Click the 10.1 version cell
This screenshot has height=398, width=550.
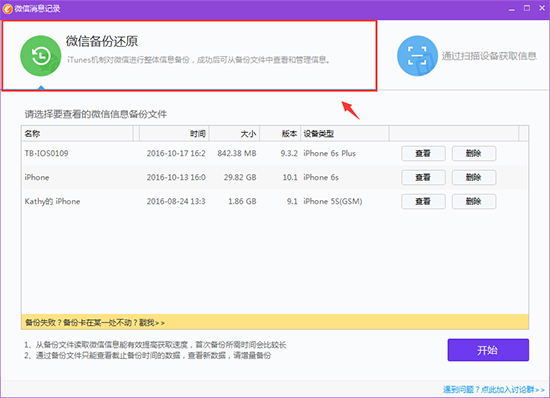pos(290,177)
